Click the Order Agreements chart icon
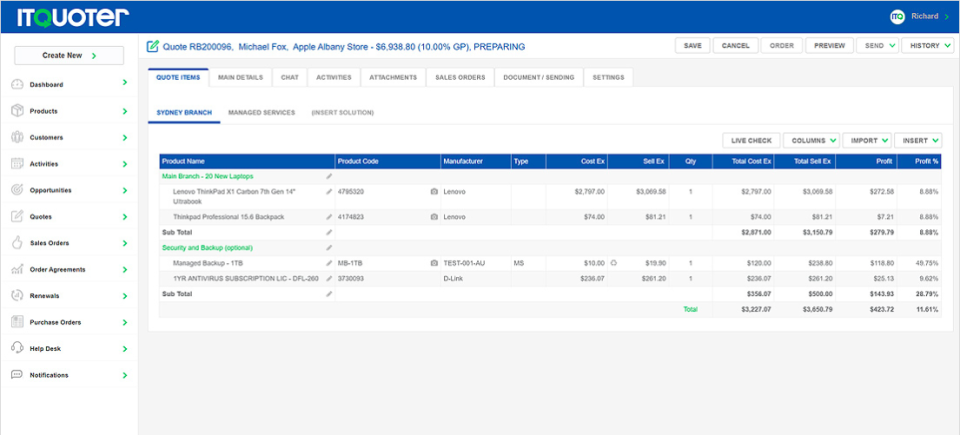The image size is (960, 435). (17, 269)
